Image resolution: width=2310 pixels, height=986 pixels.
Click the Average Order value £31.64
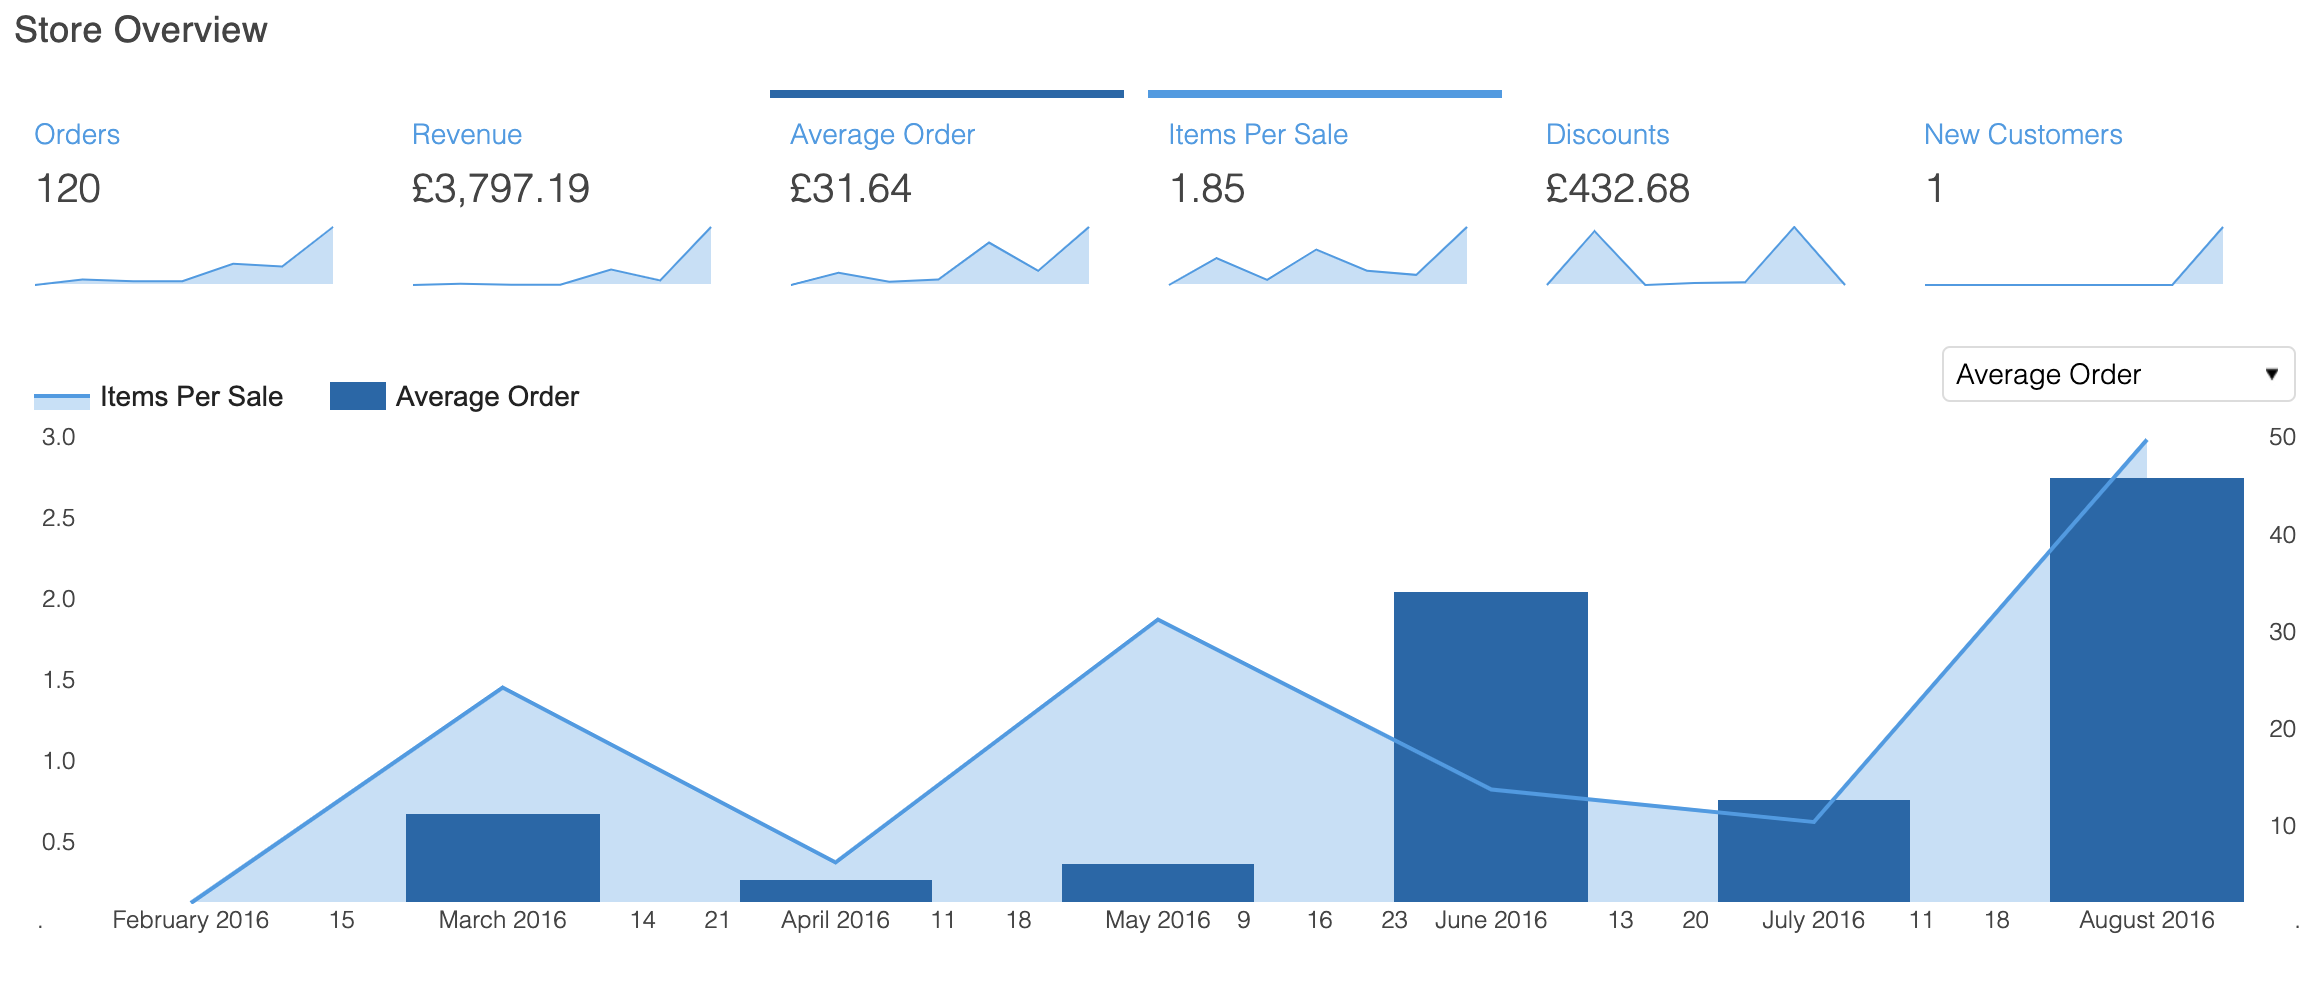click(851, 189)
